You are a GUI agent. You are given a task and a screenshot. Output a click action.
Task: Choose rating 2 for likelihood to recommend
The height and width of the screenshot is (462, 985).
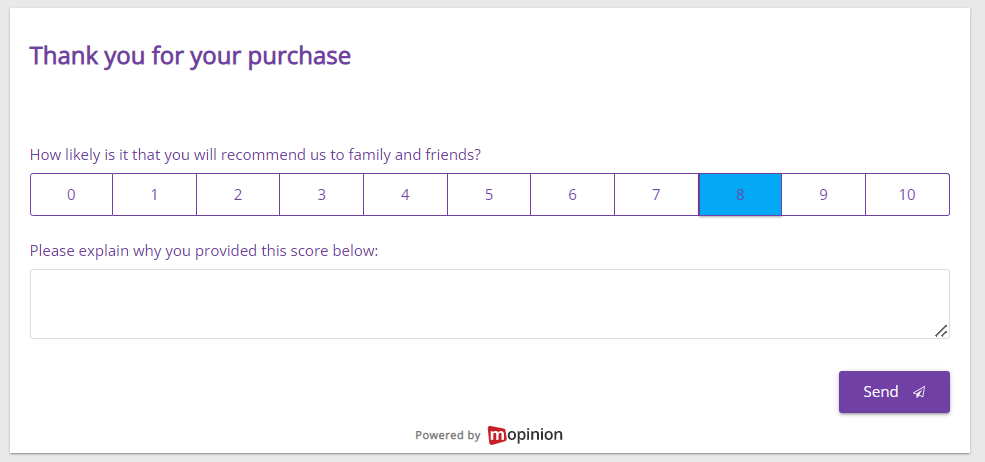coord(238,195)
